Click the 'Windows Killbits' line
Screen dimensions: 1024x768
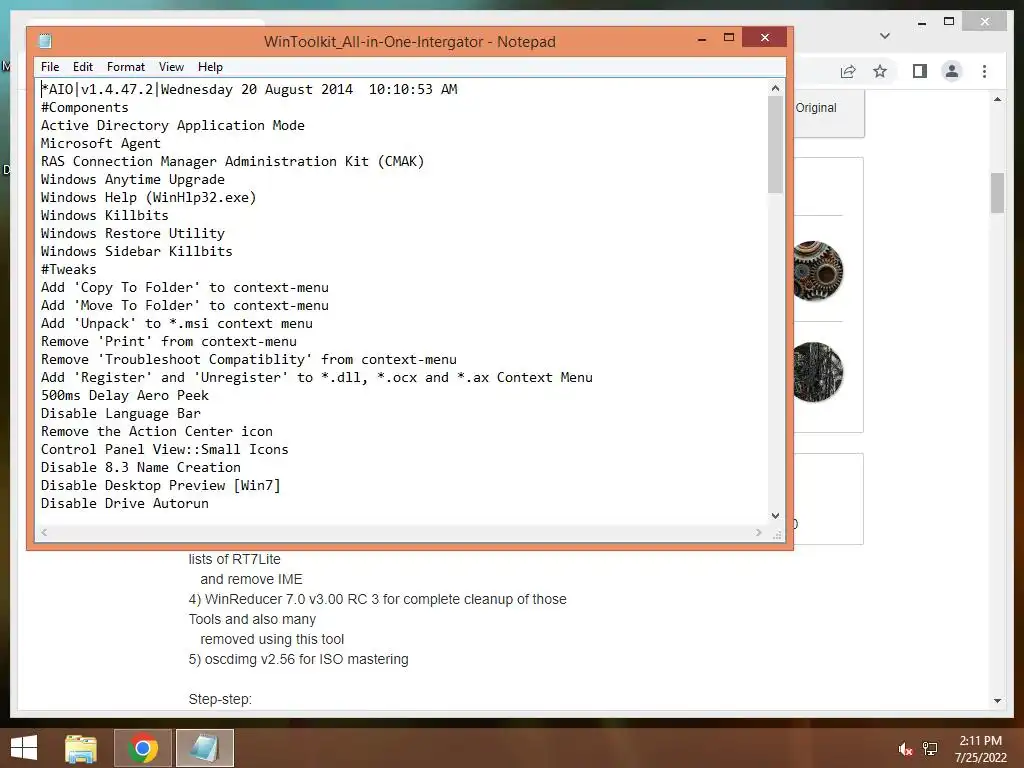104,216
